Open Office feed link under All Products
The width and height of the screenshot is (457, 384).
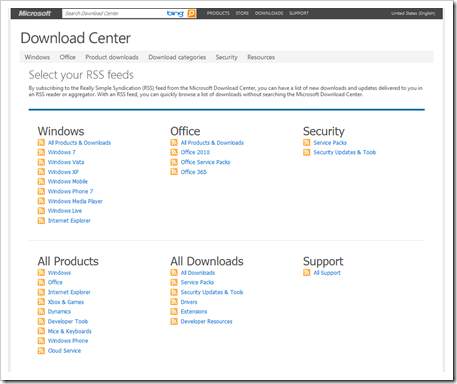(55, 282)
